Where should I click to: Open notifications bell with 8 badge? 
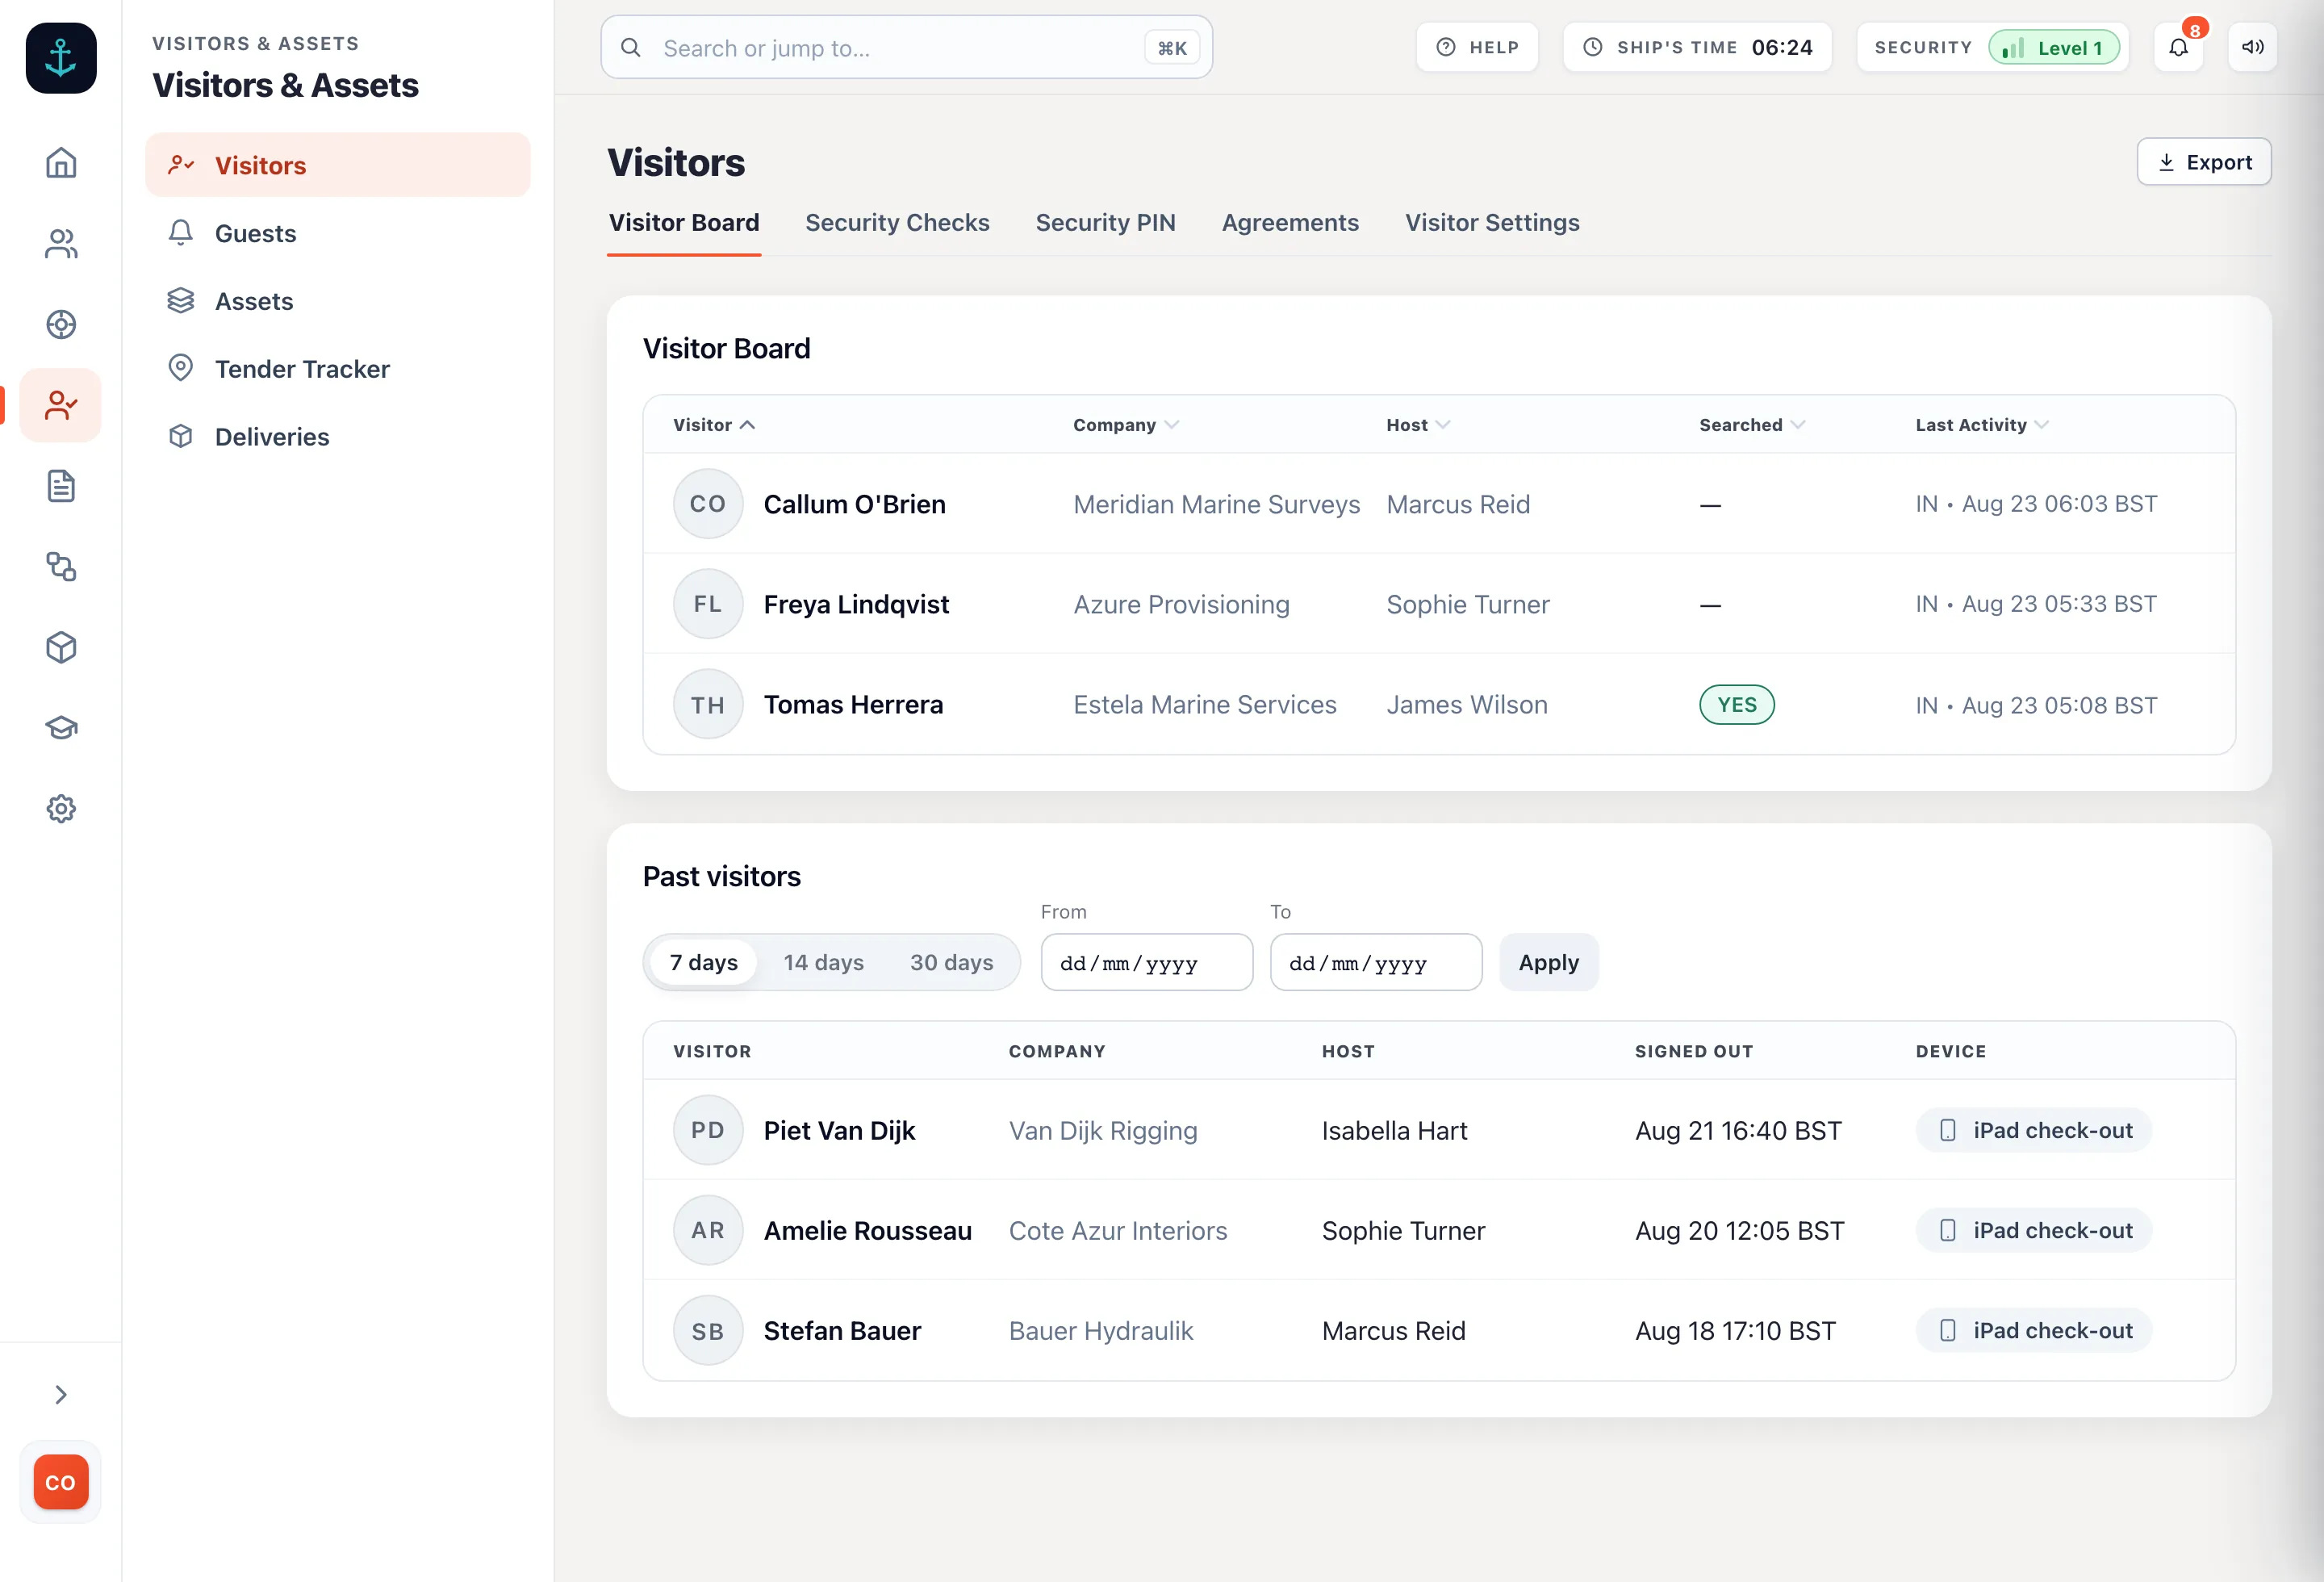(2178, 47)
